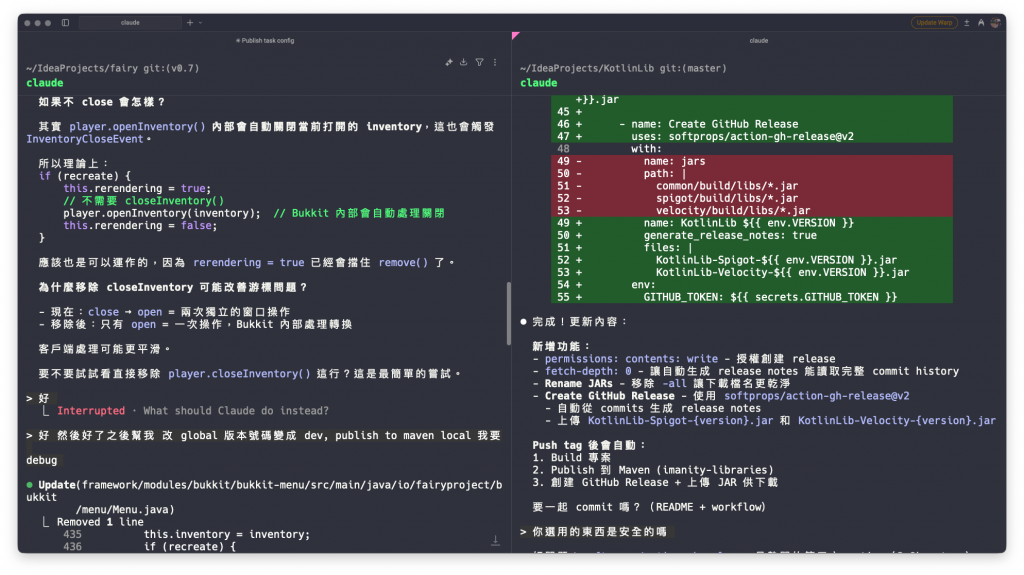Click the ~/IdeaProjects/KotlinLib git:(master) prompt

[x=623, y=68]
